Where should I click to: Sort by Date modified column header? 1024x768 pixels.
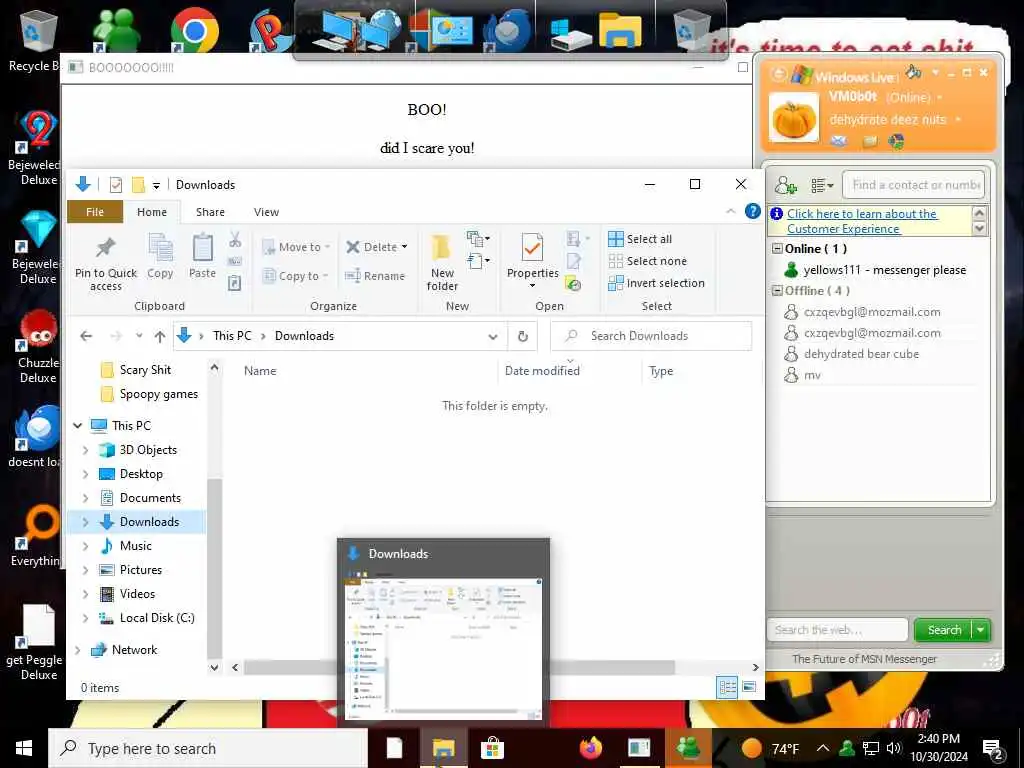(x=542, y=371)
